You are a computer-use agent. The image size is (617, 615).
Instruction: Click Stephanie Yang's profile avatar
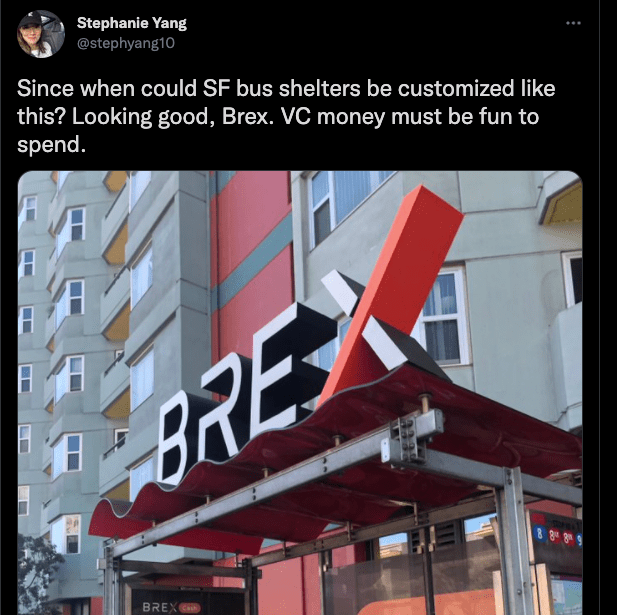[x=41, y=34]
